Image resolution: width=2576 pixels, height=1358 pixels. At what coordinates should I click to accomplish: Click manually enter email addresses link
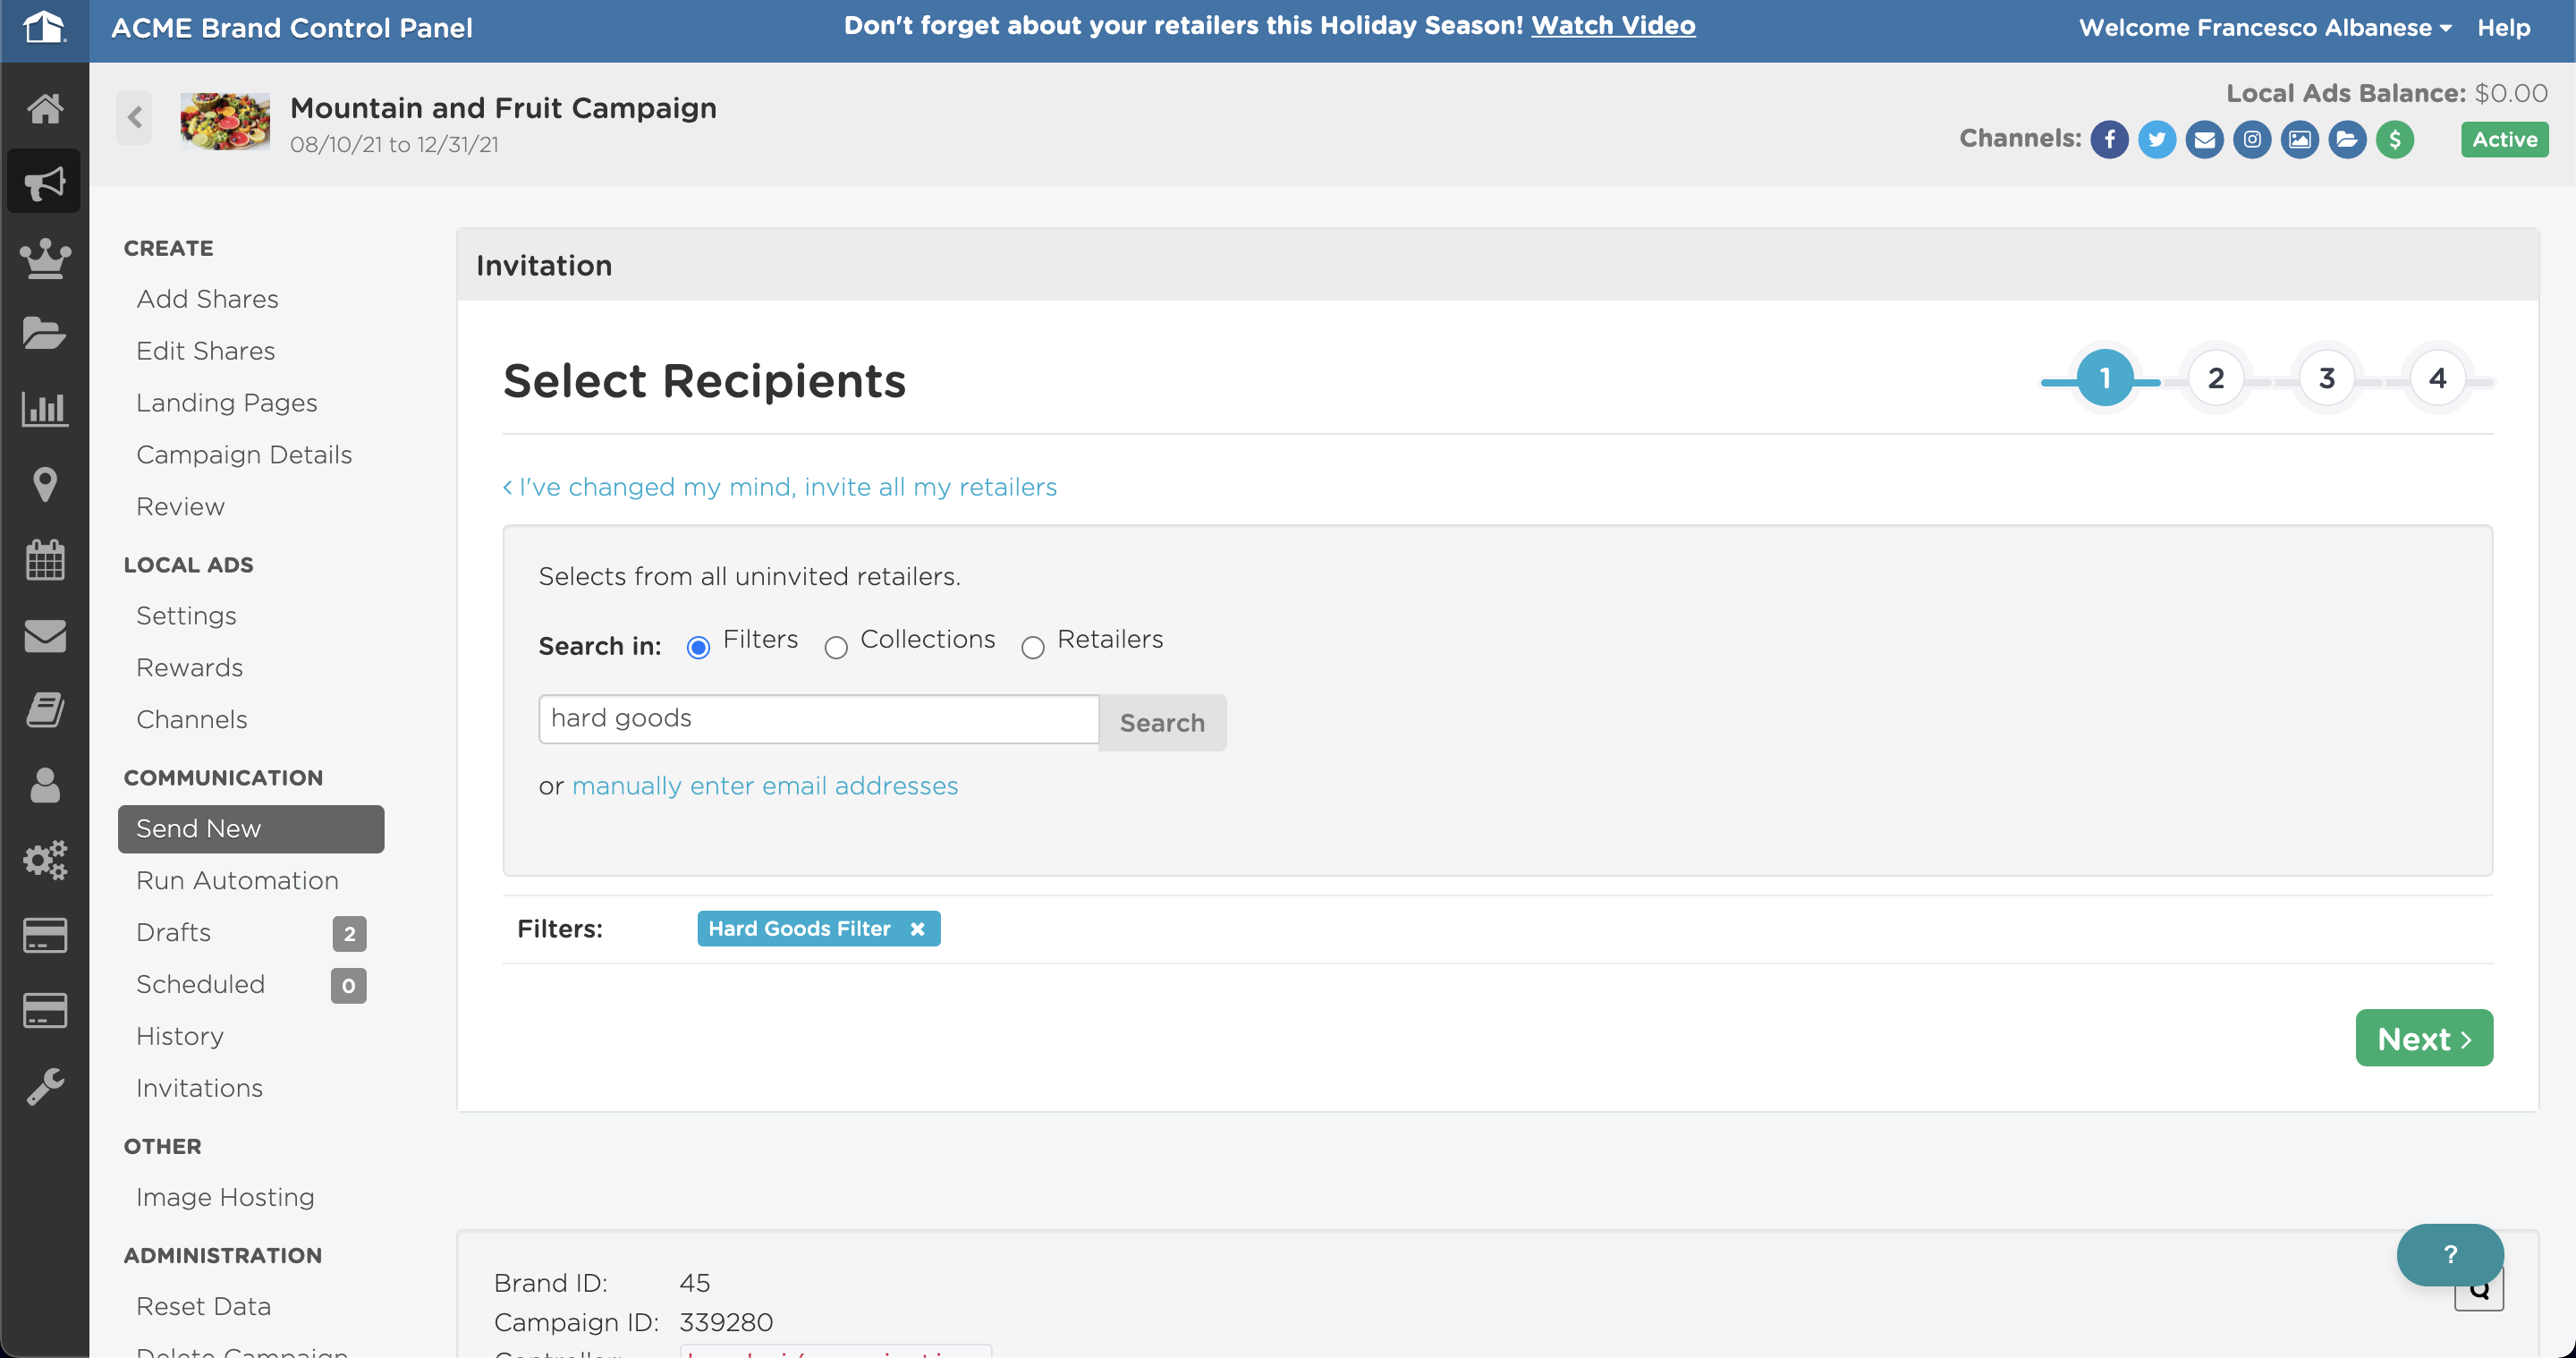[765, 786]
